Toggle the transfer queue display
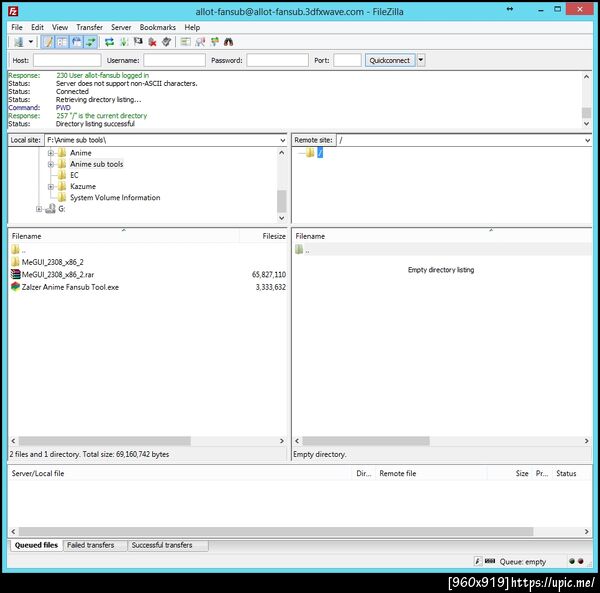The width and height of the screenshot is (600, 593). click(91, 42)
